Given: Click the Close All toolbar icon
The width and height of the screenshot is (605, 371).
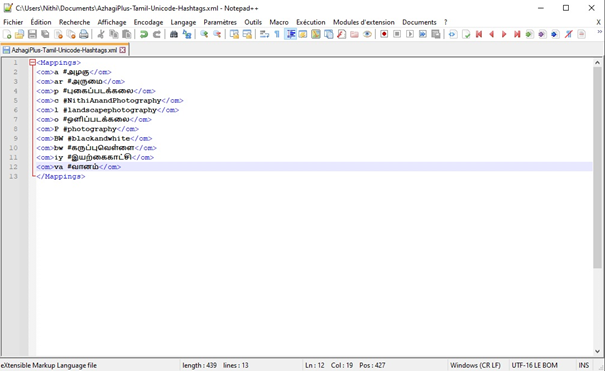Looking at the screenshot, I should 71,34.
